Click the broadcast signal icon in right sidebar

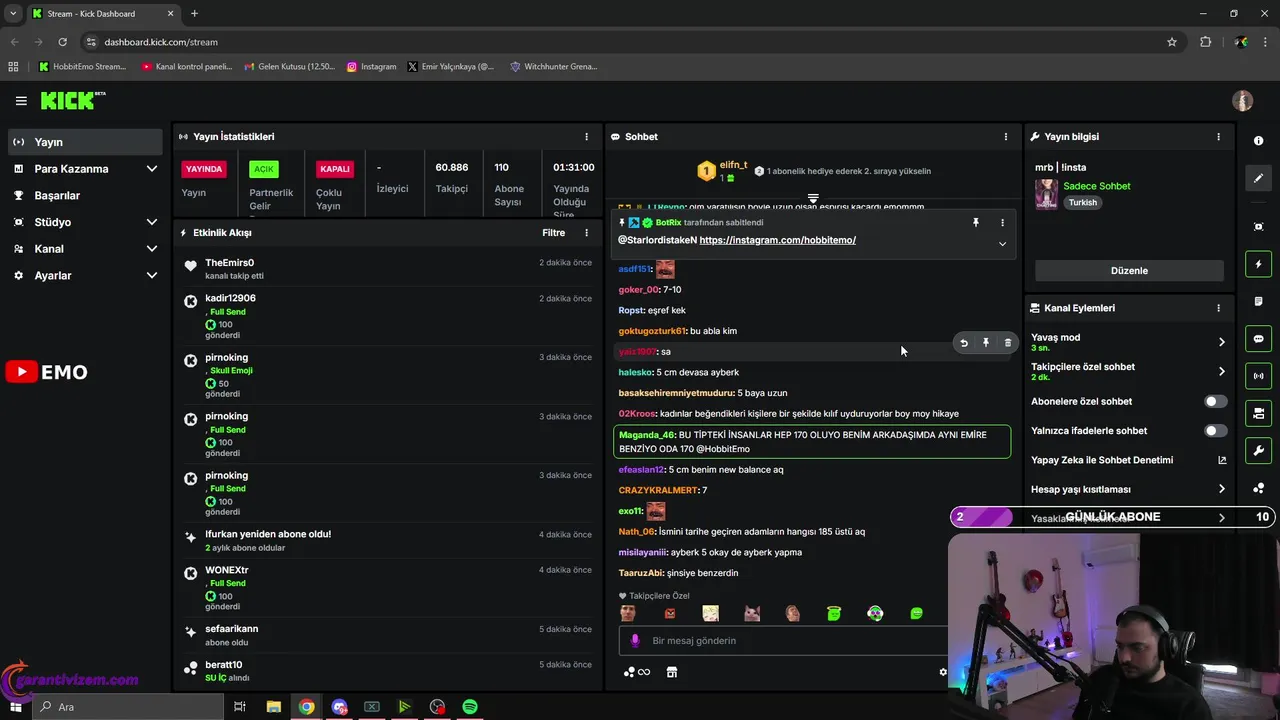point(1258,376)
